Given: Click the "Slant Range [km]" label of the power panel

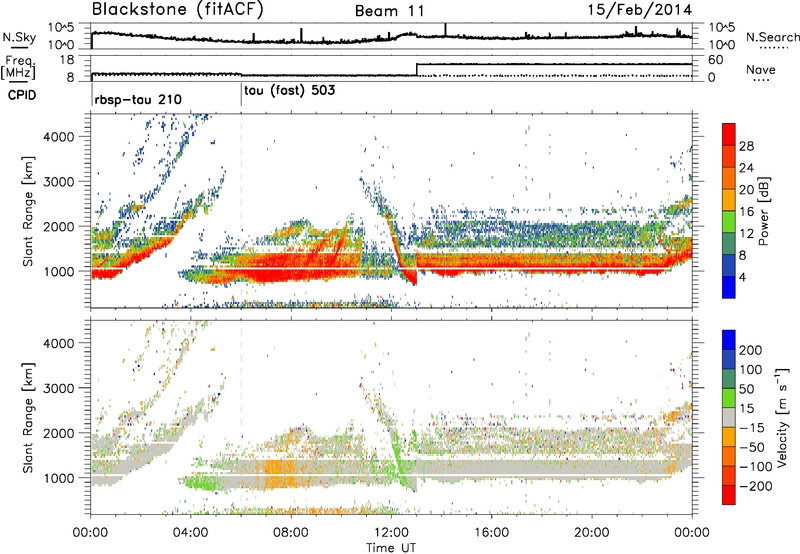Looking at the screenshot, I should click(x=28, y=211).
